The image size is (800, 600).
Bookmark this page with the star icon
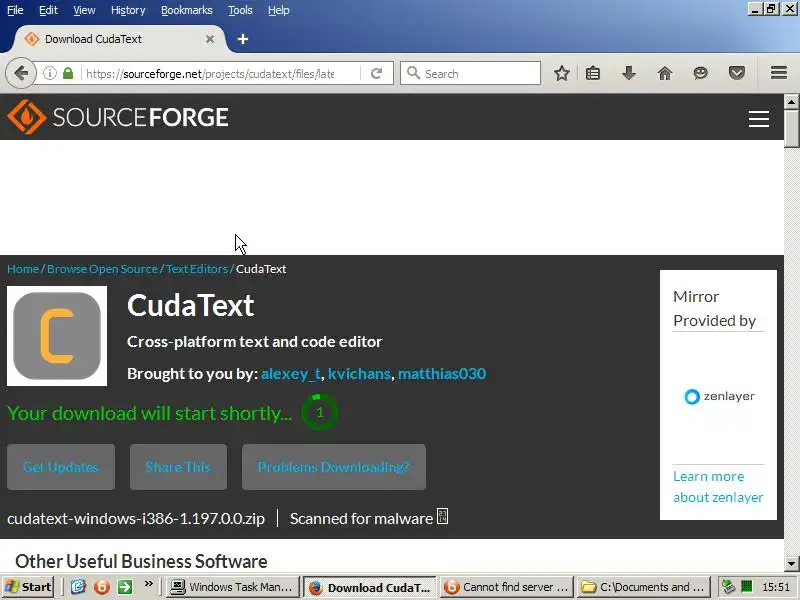[x=562, y=73]
